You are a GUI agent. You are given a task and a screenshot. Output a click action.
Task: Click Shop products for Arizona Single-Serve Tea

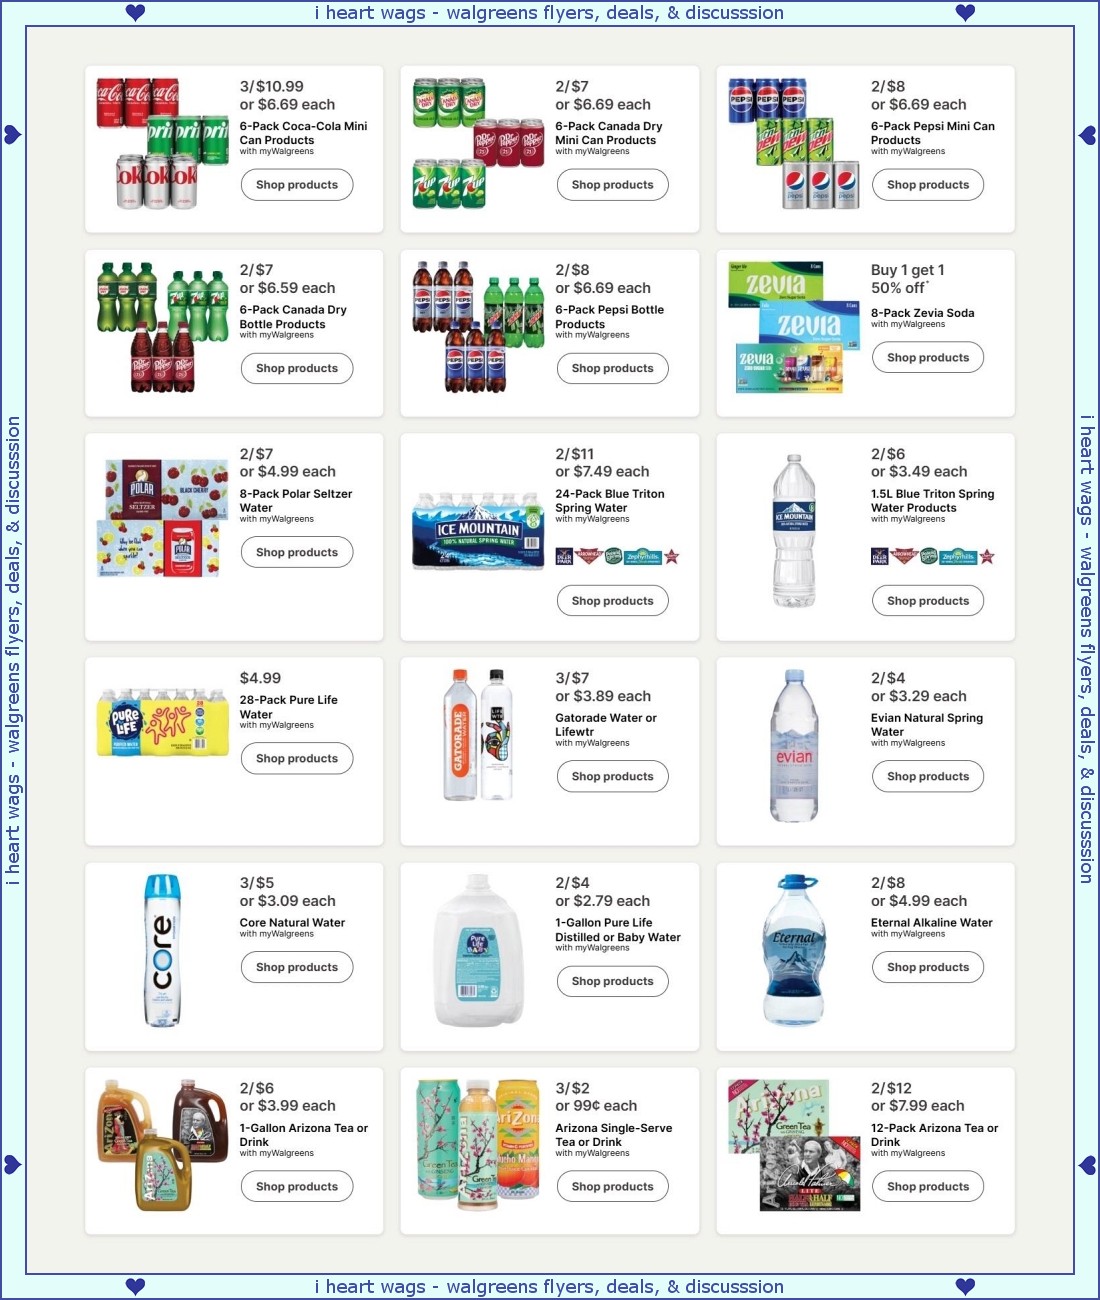pyautogui.click(x=612, y=1186)
